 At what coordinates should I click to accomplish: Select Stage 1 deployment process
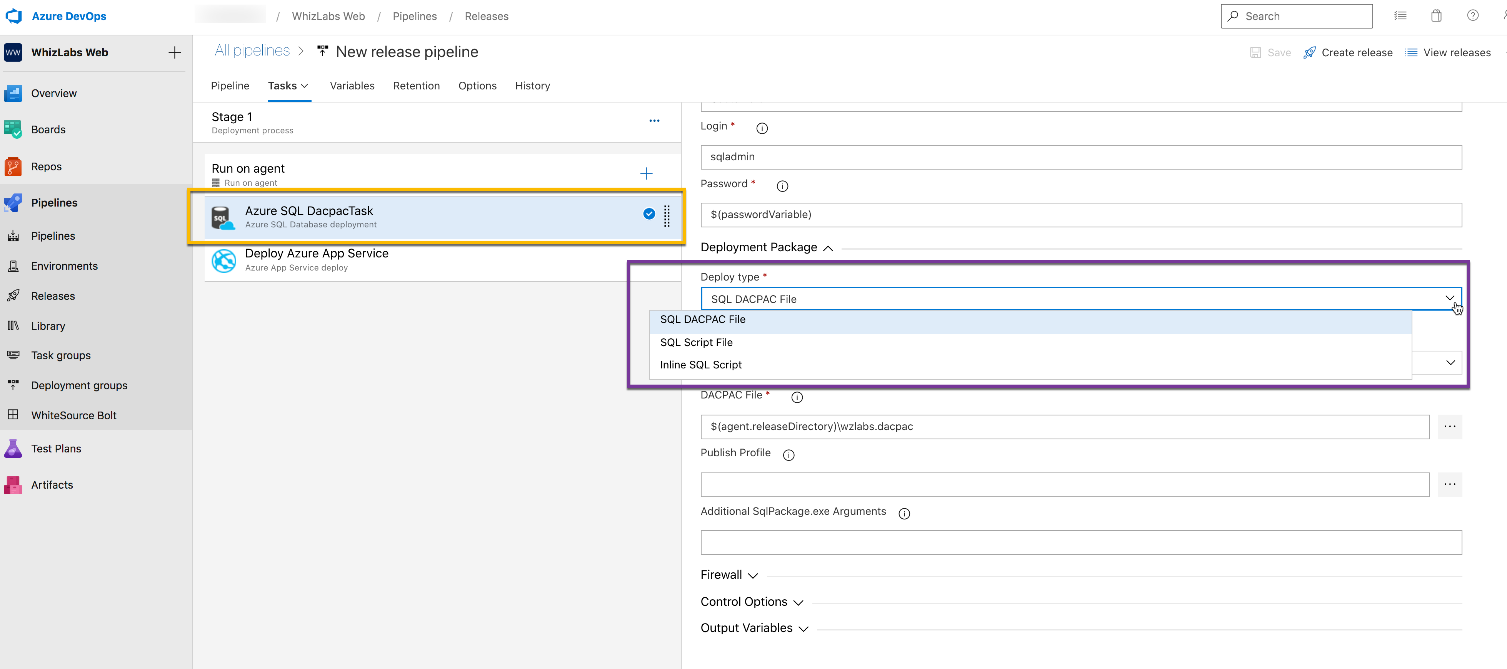coord(437,123)
